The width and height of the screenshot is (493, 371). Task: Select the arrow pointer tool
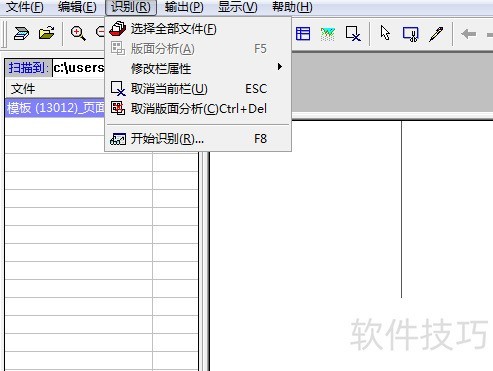pyautogui.click(x=385, y=33)
